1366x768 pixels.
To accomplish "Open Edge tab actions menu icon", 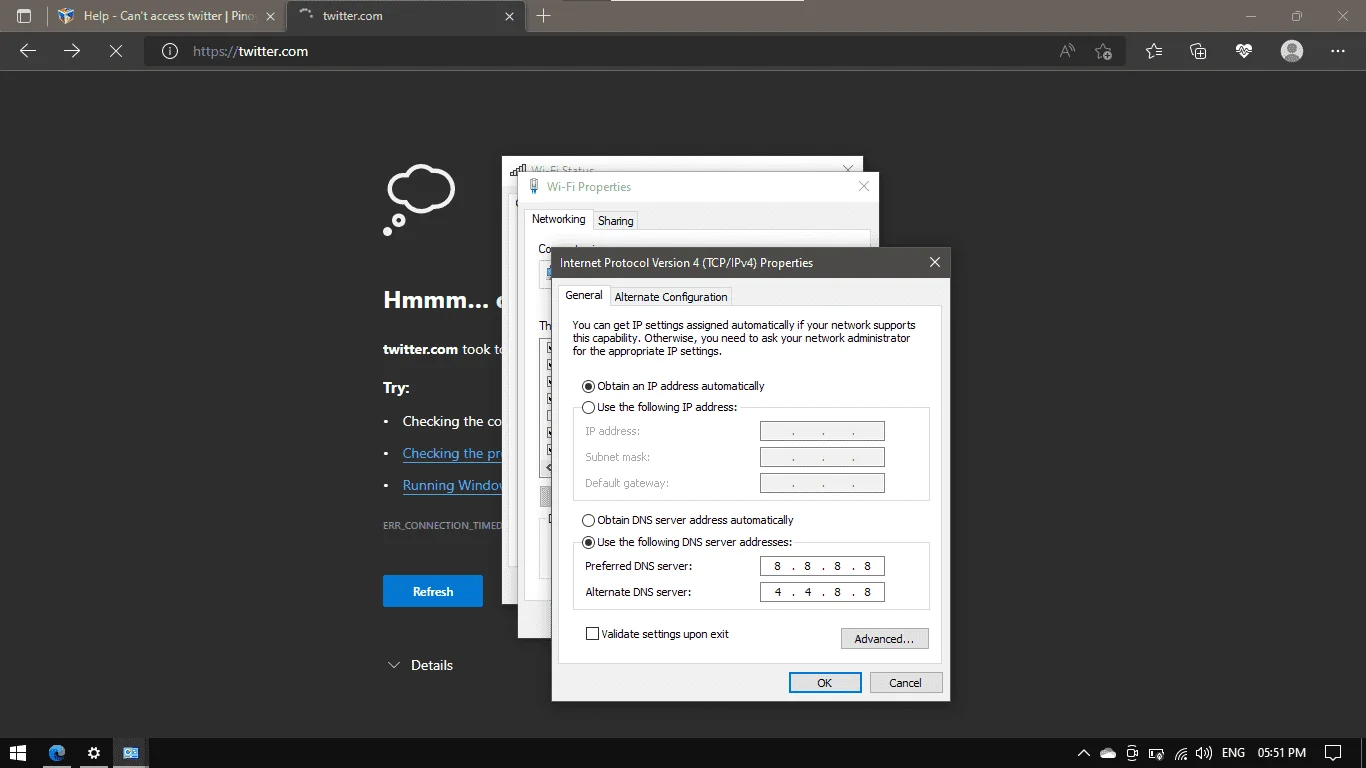I will (24, 16).
